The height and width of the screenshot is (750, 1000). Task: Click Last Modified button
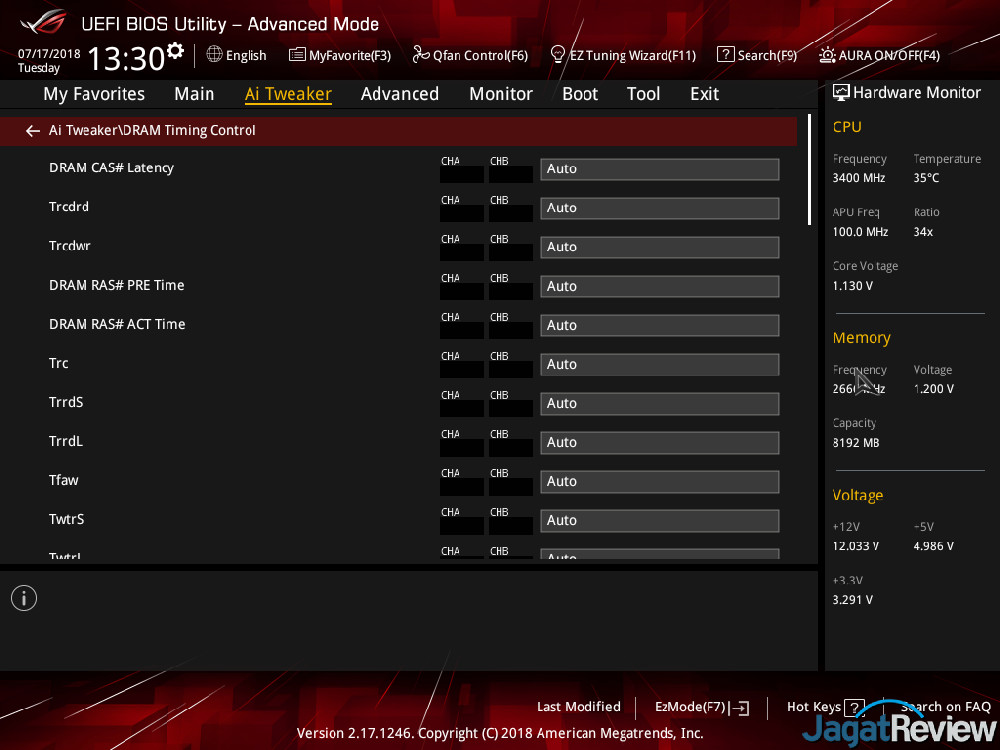578,707
